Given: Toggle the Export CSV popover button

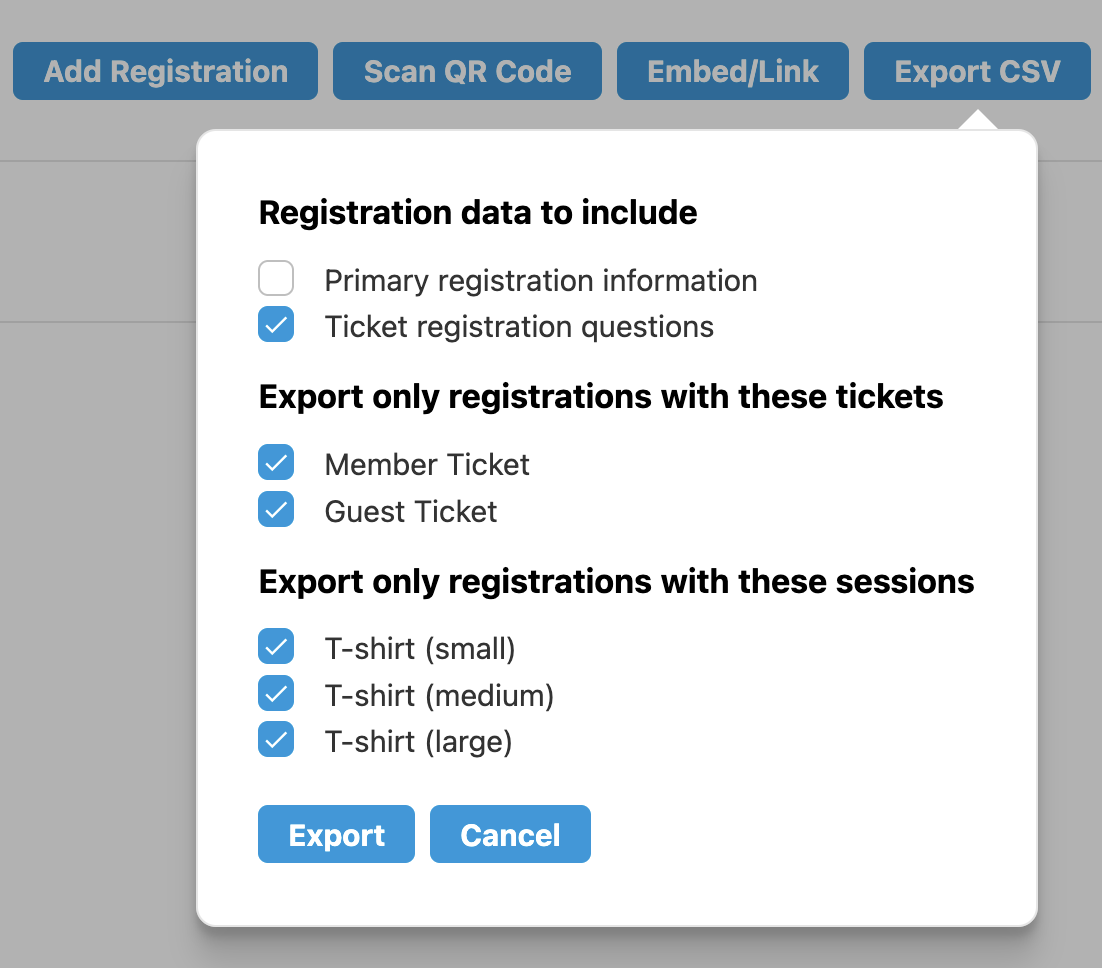Looking at the screenshot, I should (x=977, y=71).
